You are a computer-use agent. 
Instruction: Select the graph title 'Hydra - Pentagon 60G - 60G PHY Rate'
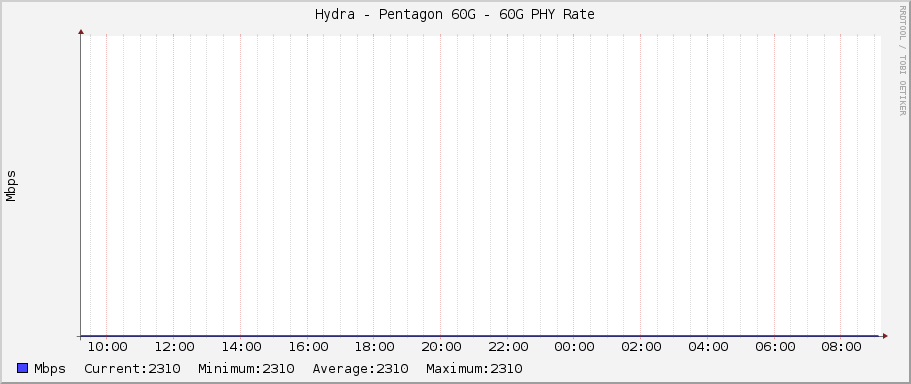pos(455,15)
